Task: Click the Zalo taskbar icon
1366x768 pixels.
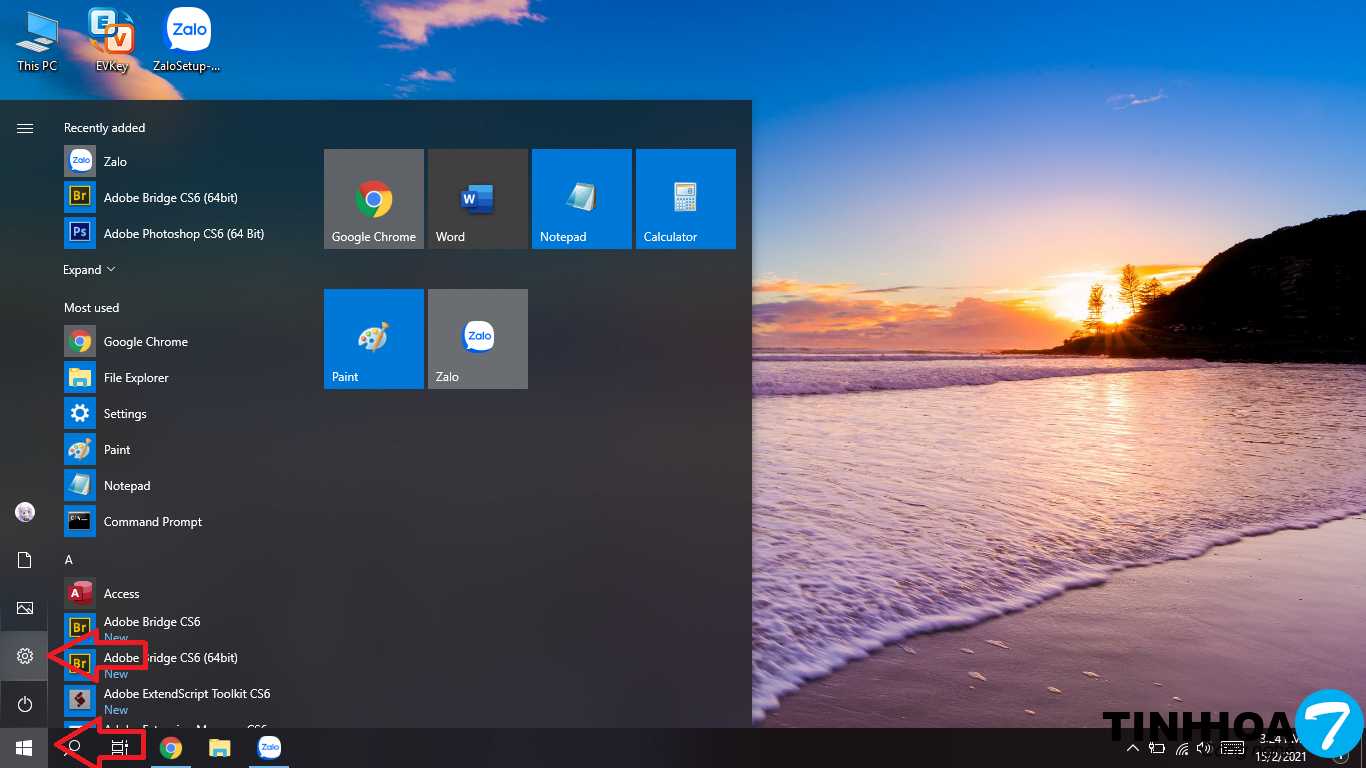Action: (269, 747)
